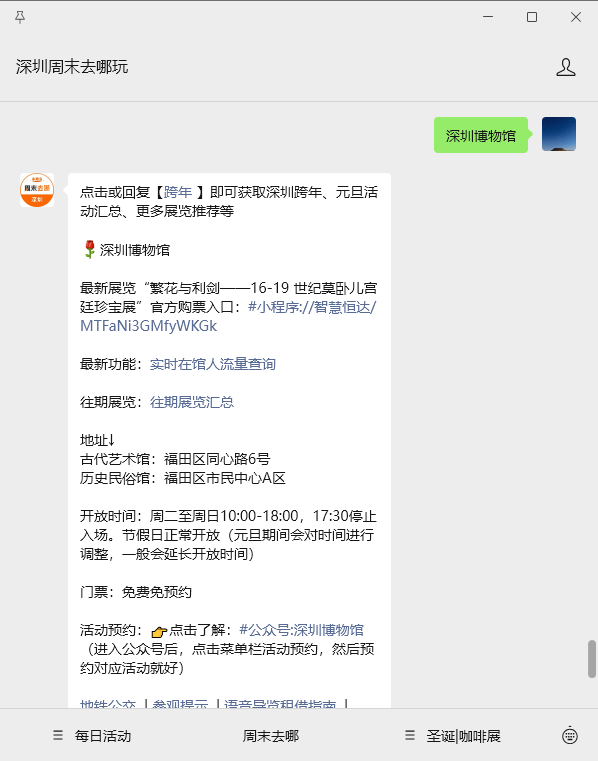Image resolution: width=598 pixels, height=761 pixels.
Task: Open 往期展览汇总 link
Action: click(192, 402)
